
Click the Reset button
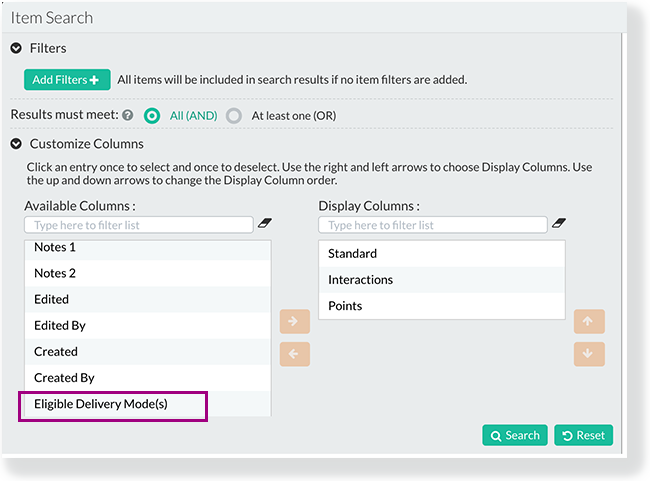pos(583,435)
